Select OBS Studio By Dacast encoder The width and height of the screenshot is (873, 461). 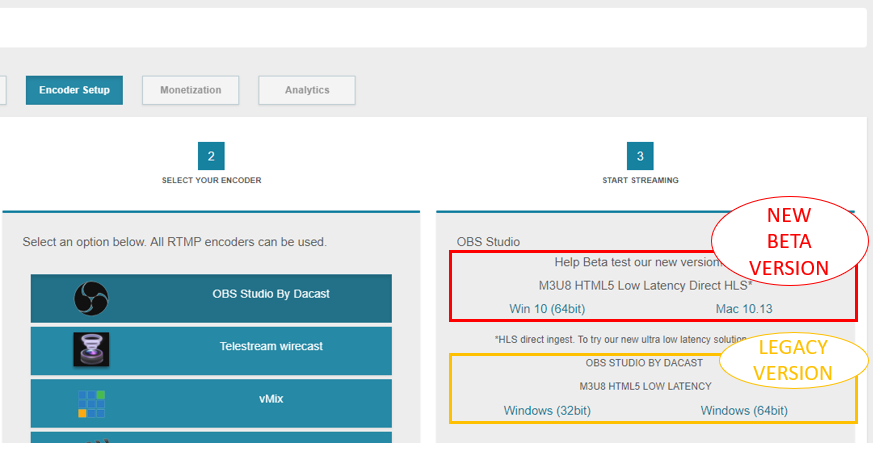tap(211, 298)
